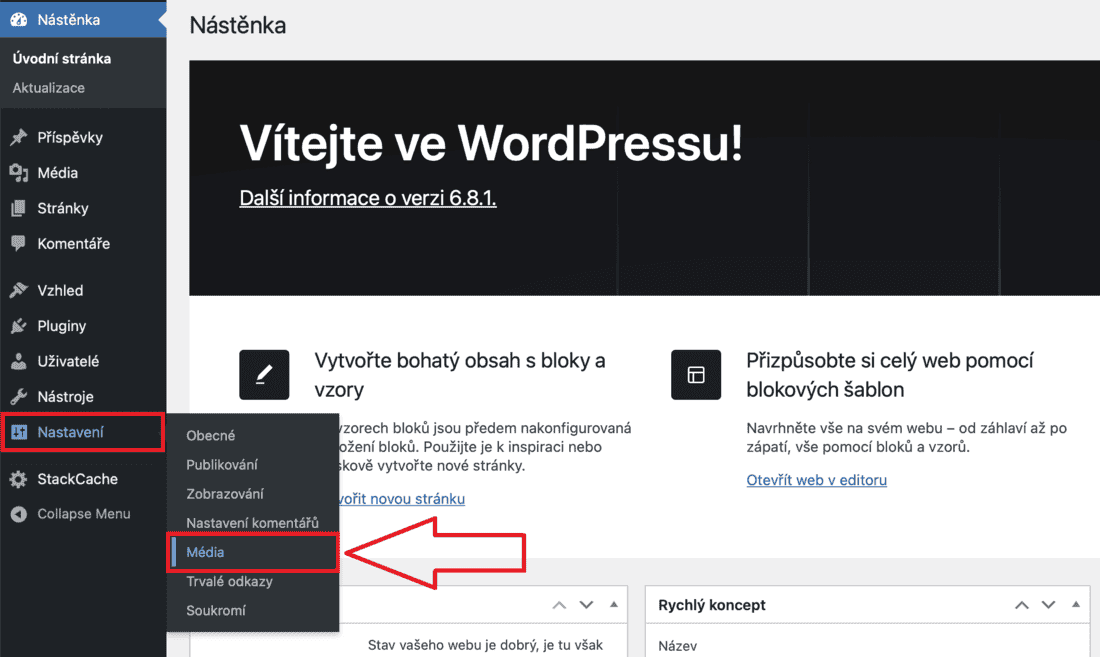Move Rychlý koncept widget up
Viewport: 1100px width, 657px height.
[x=1022, y=604]
